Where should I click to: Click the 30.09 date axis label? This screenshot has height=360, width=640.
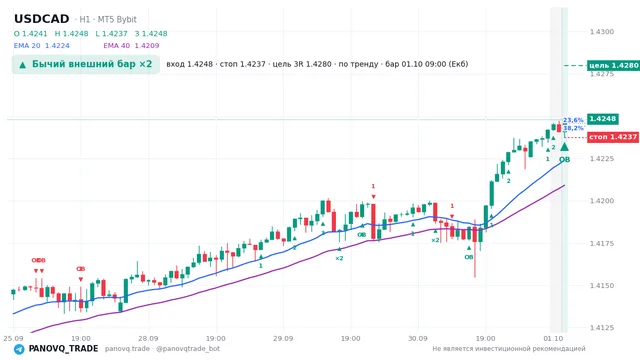418,338
